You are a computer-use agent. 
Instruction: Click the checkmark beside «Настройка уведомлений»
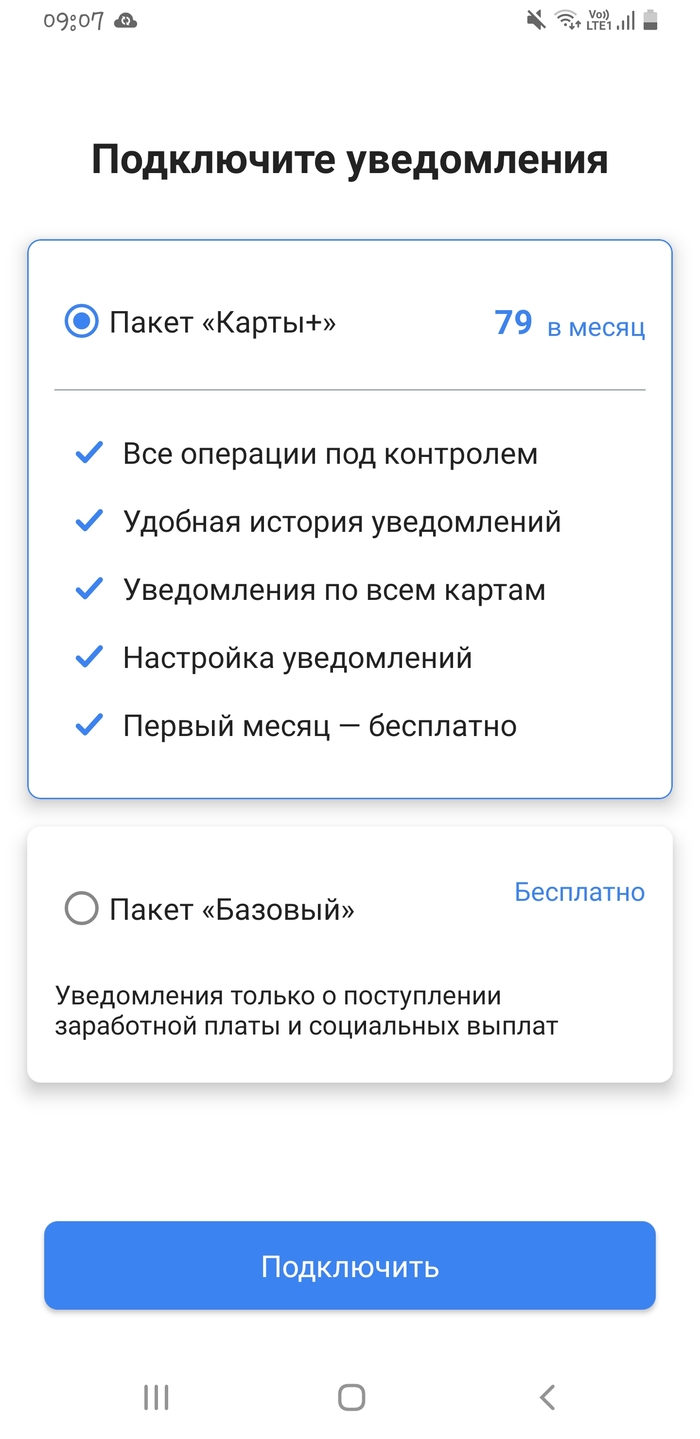click(x=88, y=657)
